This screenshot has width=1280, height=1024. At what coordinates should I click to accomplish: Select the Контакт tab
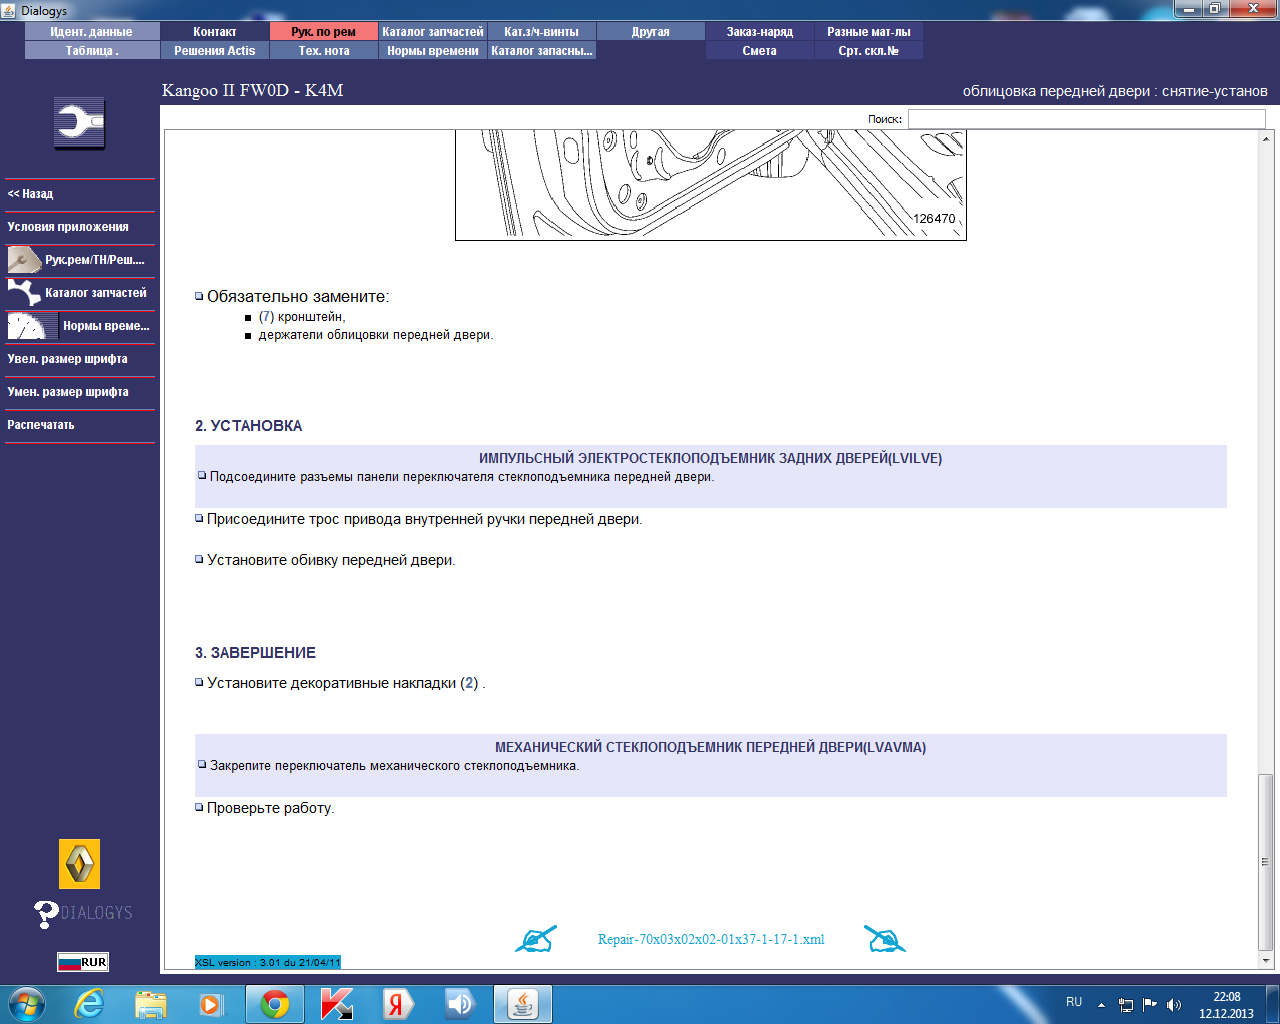(x=215, y=32)
